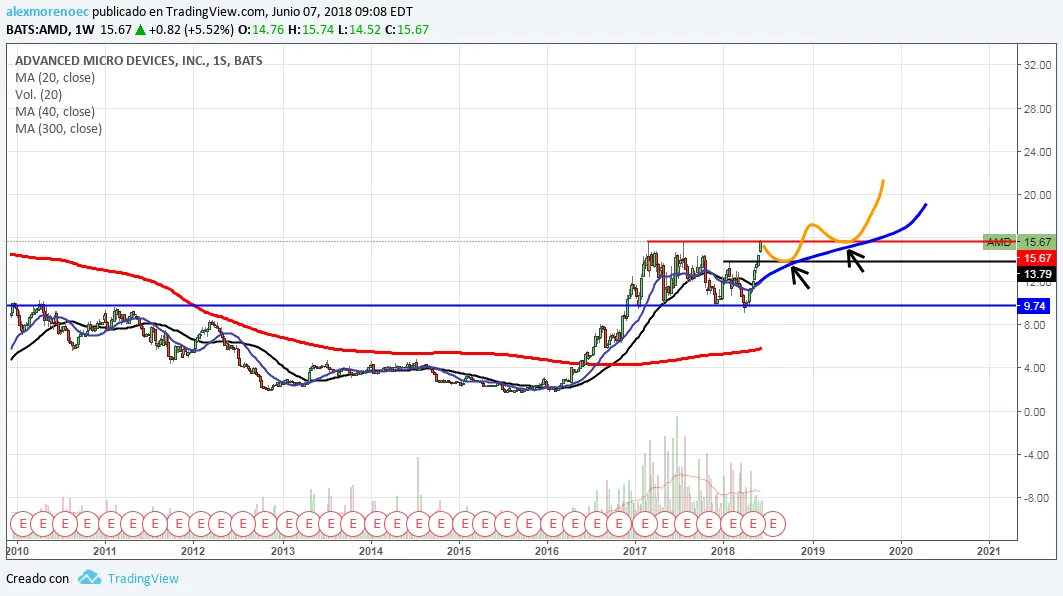Screen dimensions: 1063x596
Task: Click the MA (40, close) indicator label
Action: coord(55,111)
